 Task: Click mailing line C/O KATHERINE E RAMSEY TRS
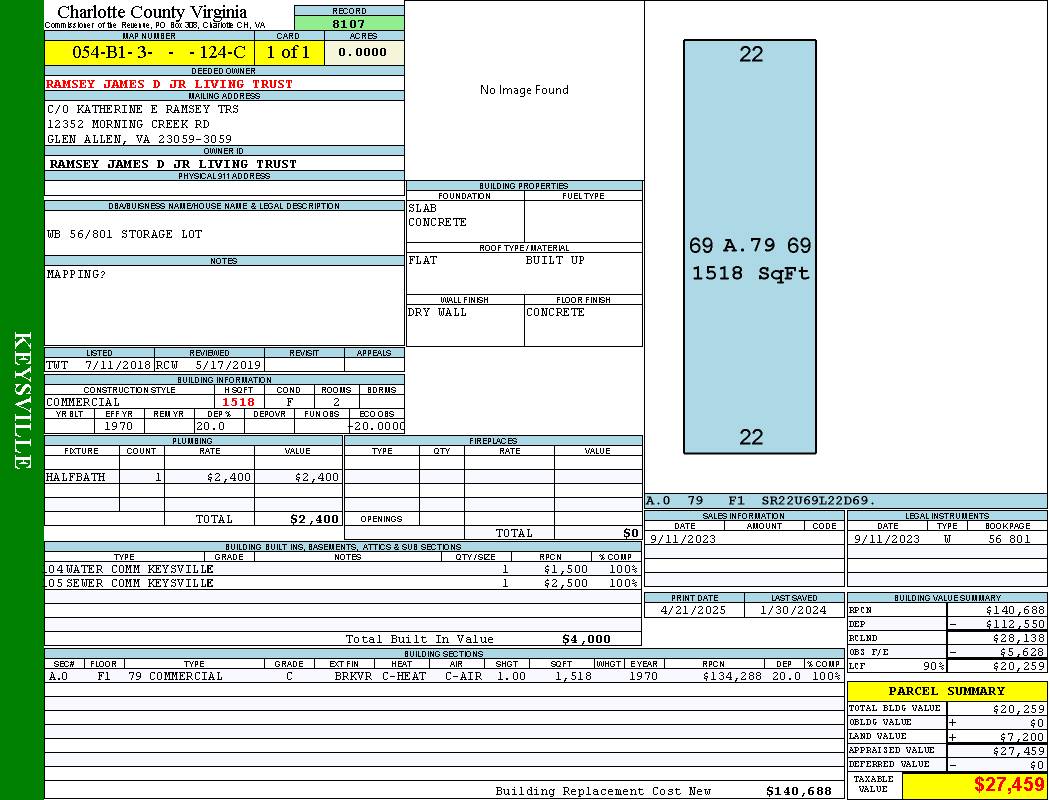(143, 108)
